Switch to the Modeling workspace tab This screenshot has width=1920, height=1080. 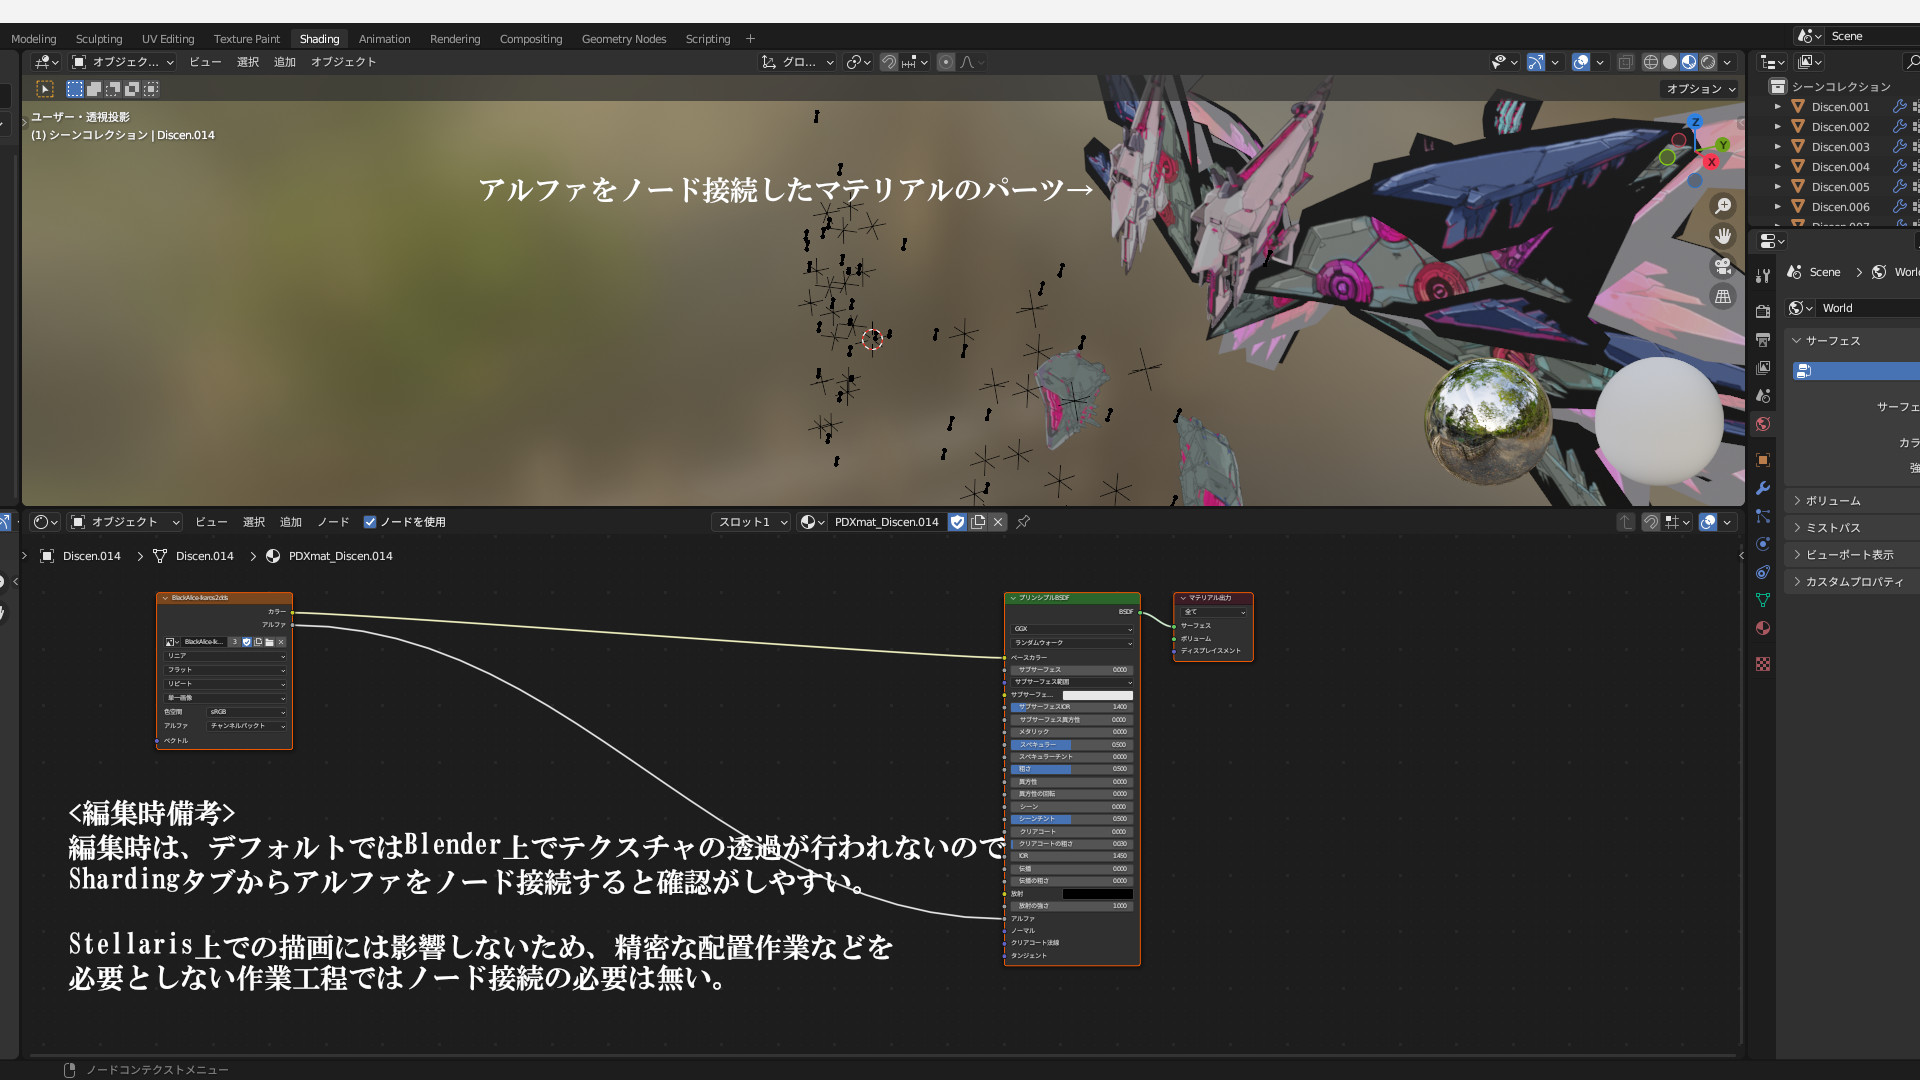pos(34,39)
